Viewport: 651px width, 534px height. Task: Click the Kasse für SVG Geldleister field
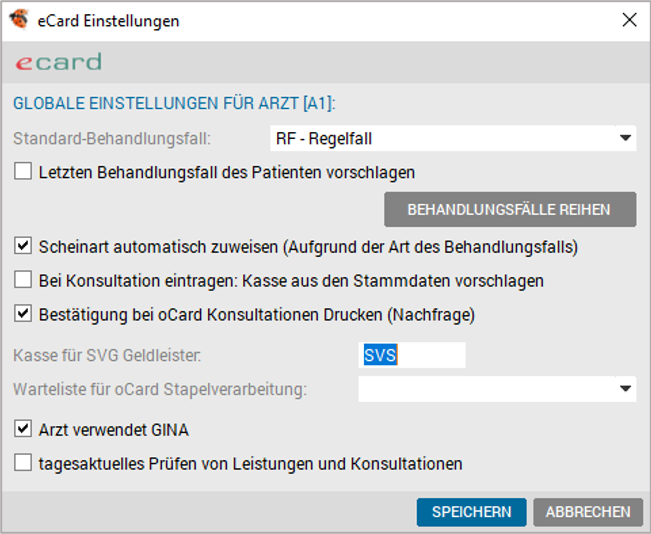(x=412, y=355)
